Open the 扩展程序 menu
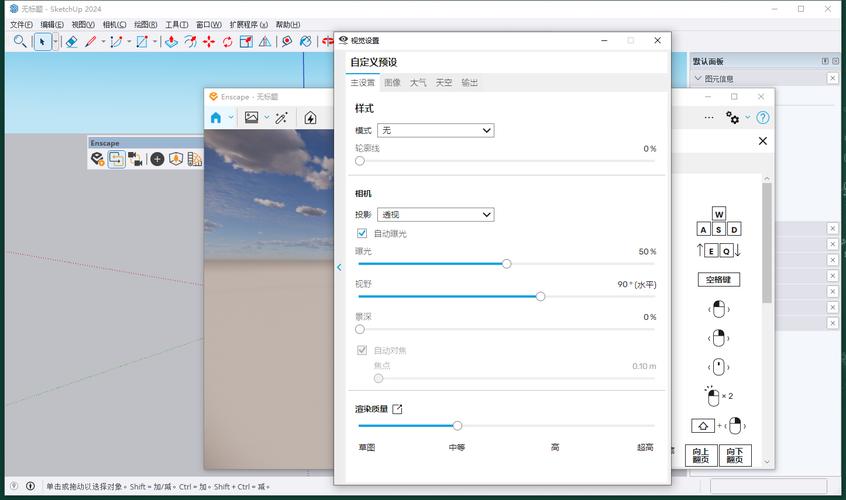The image size is (846, 500). pyautogui.click(x=248, y=24)
